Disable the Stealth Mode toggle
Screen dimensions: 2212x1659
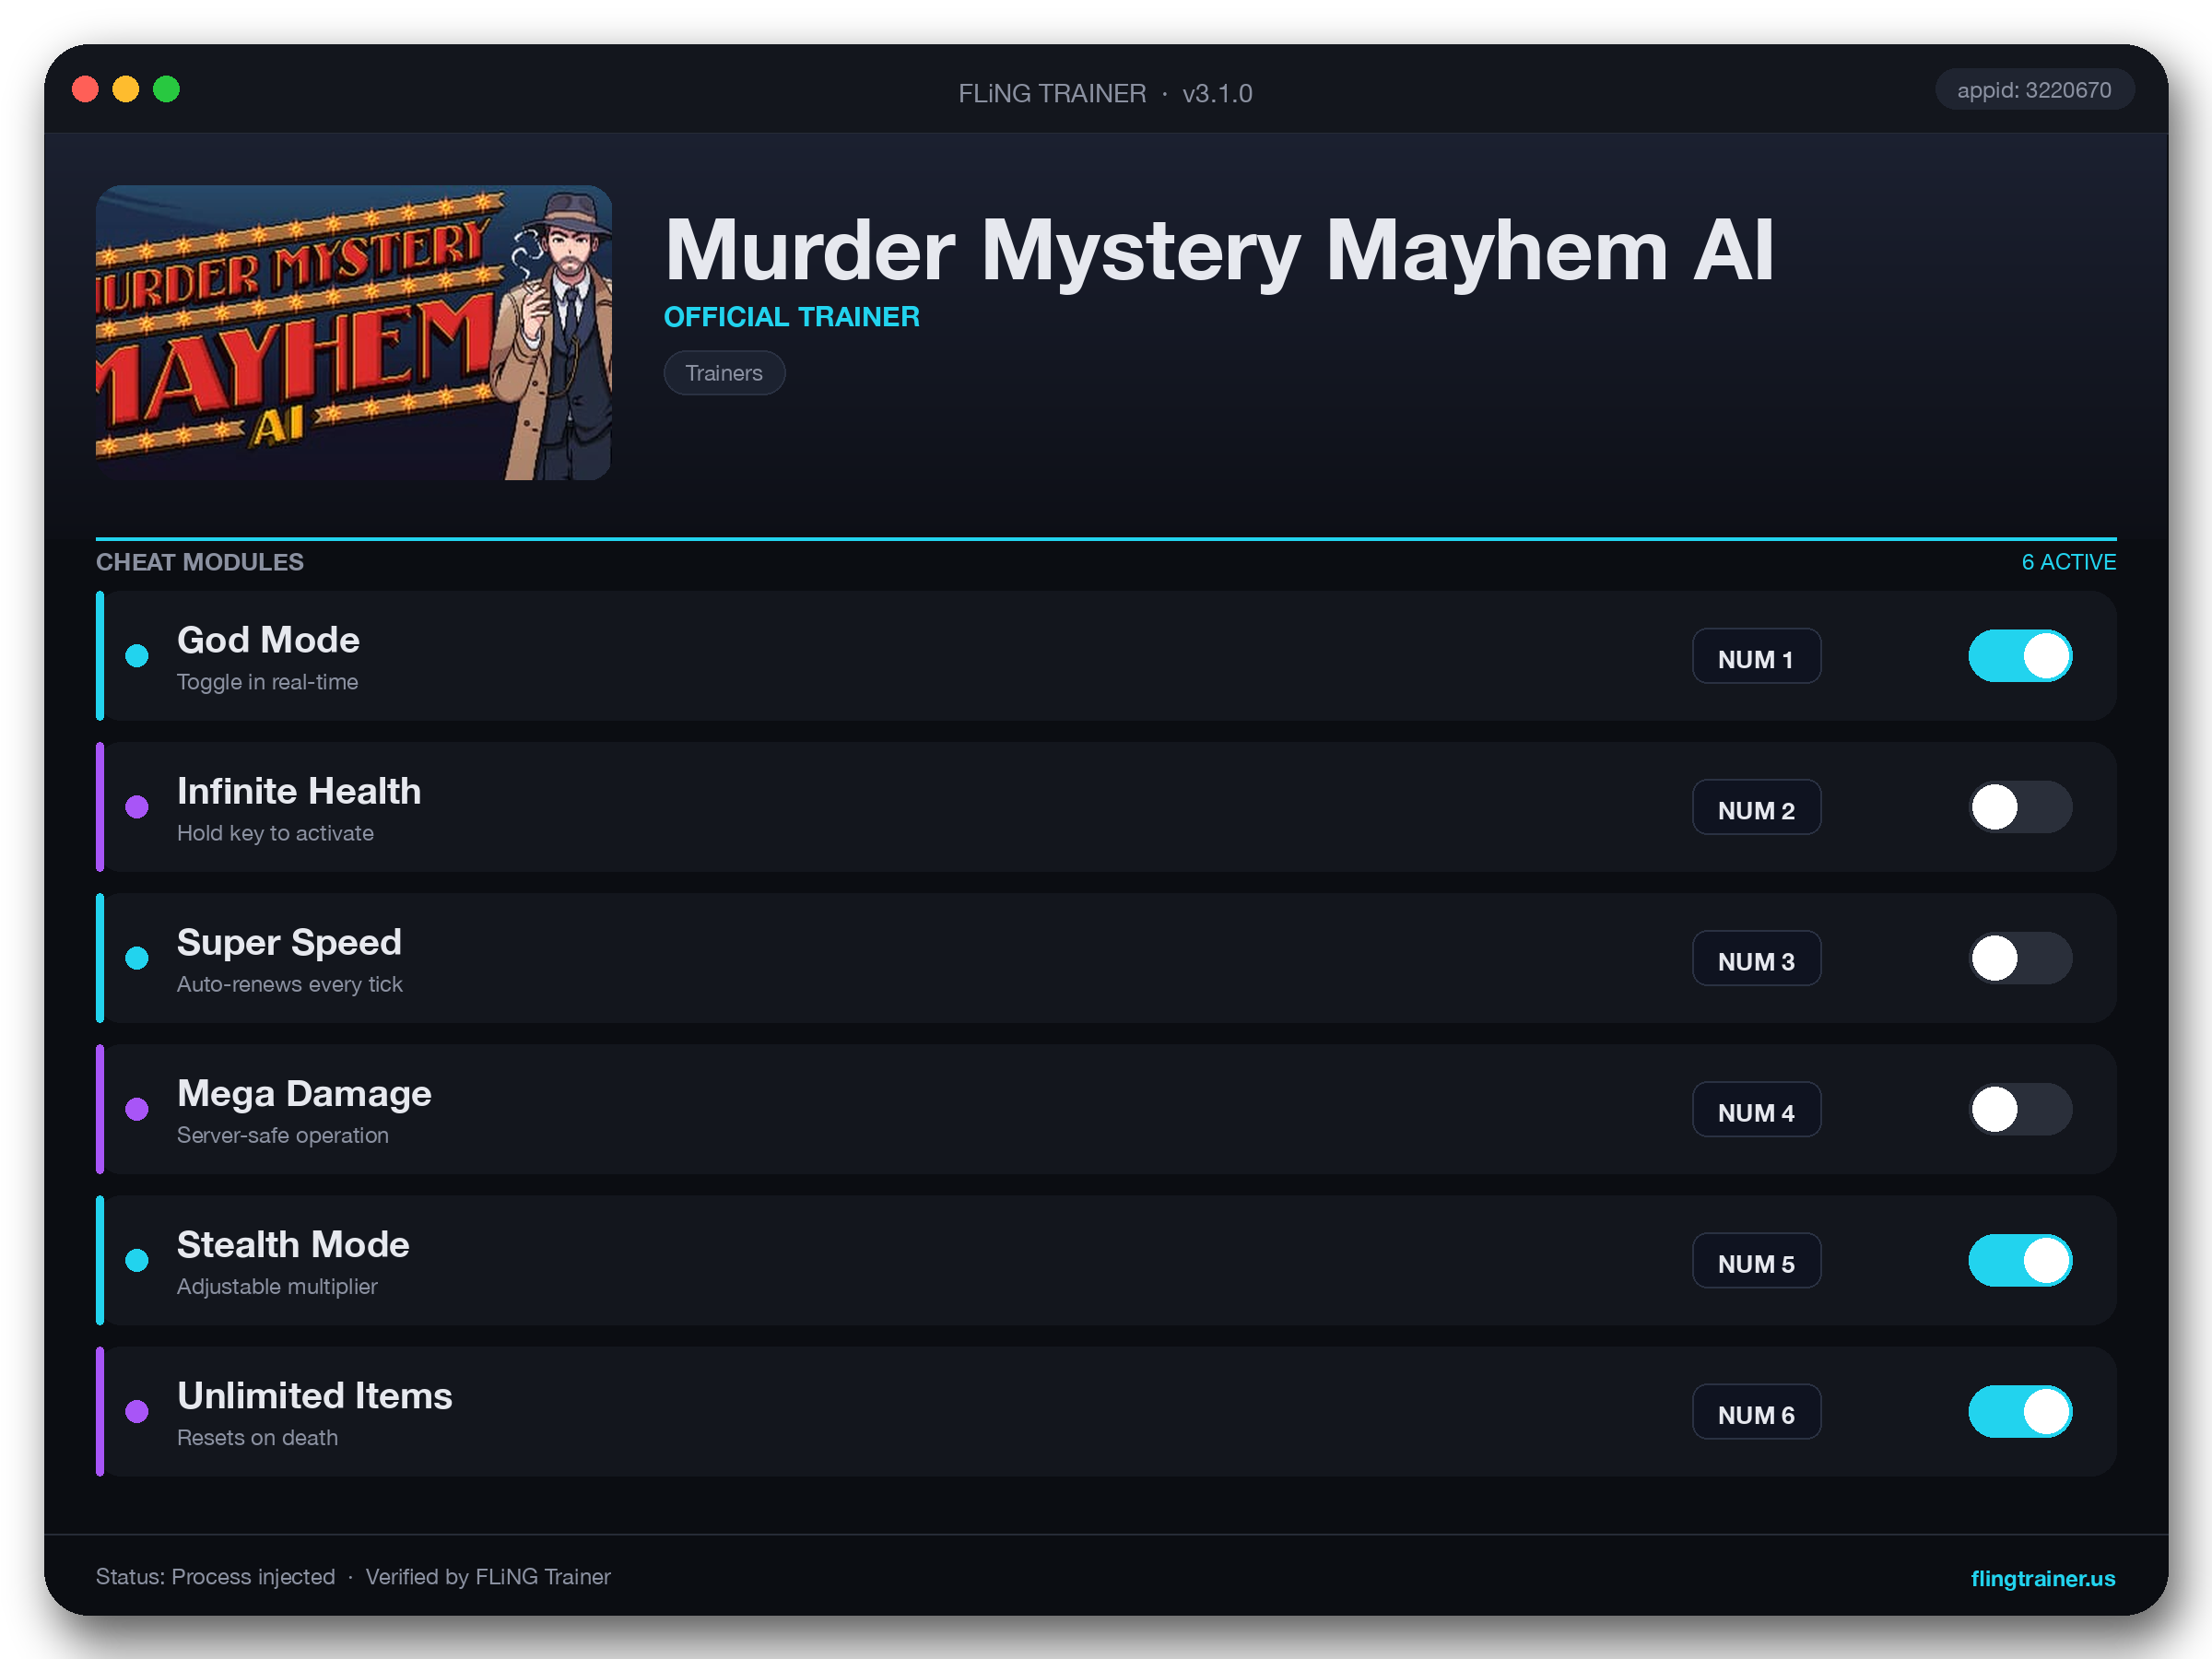(2020, 1260)
